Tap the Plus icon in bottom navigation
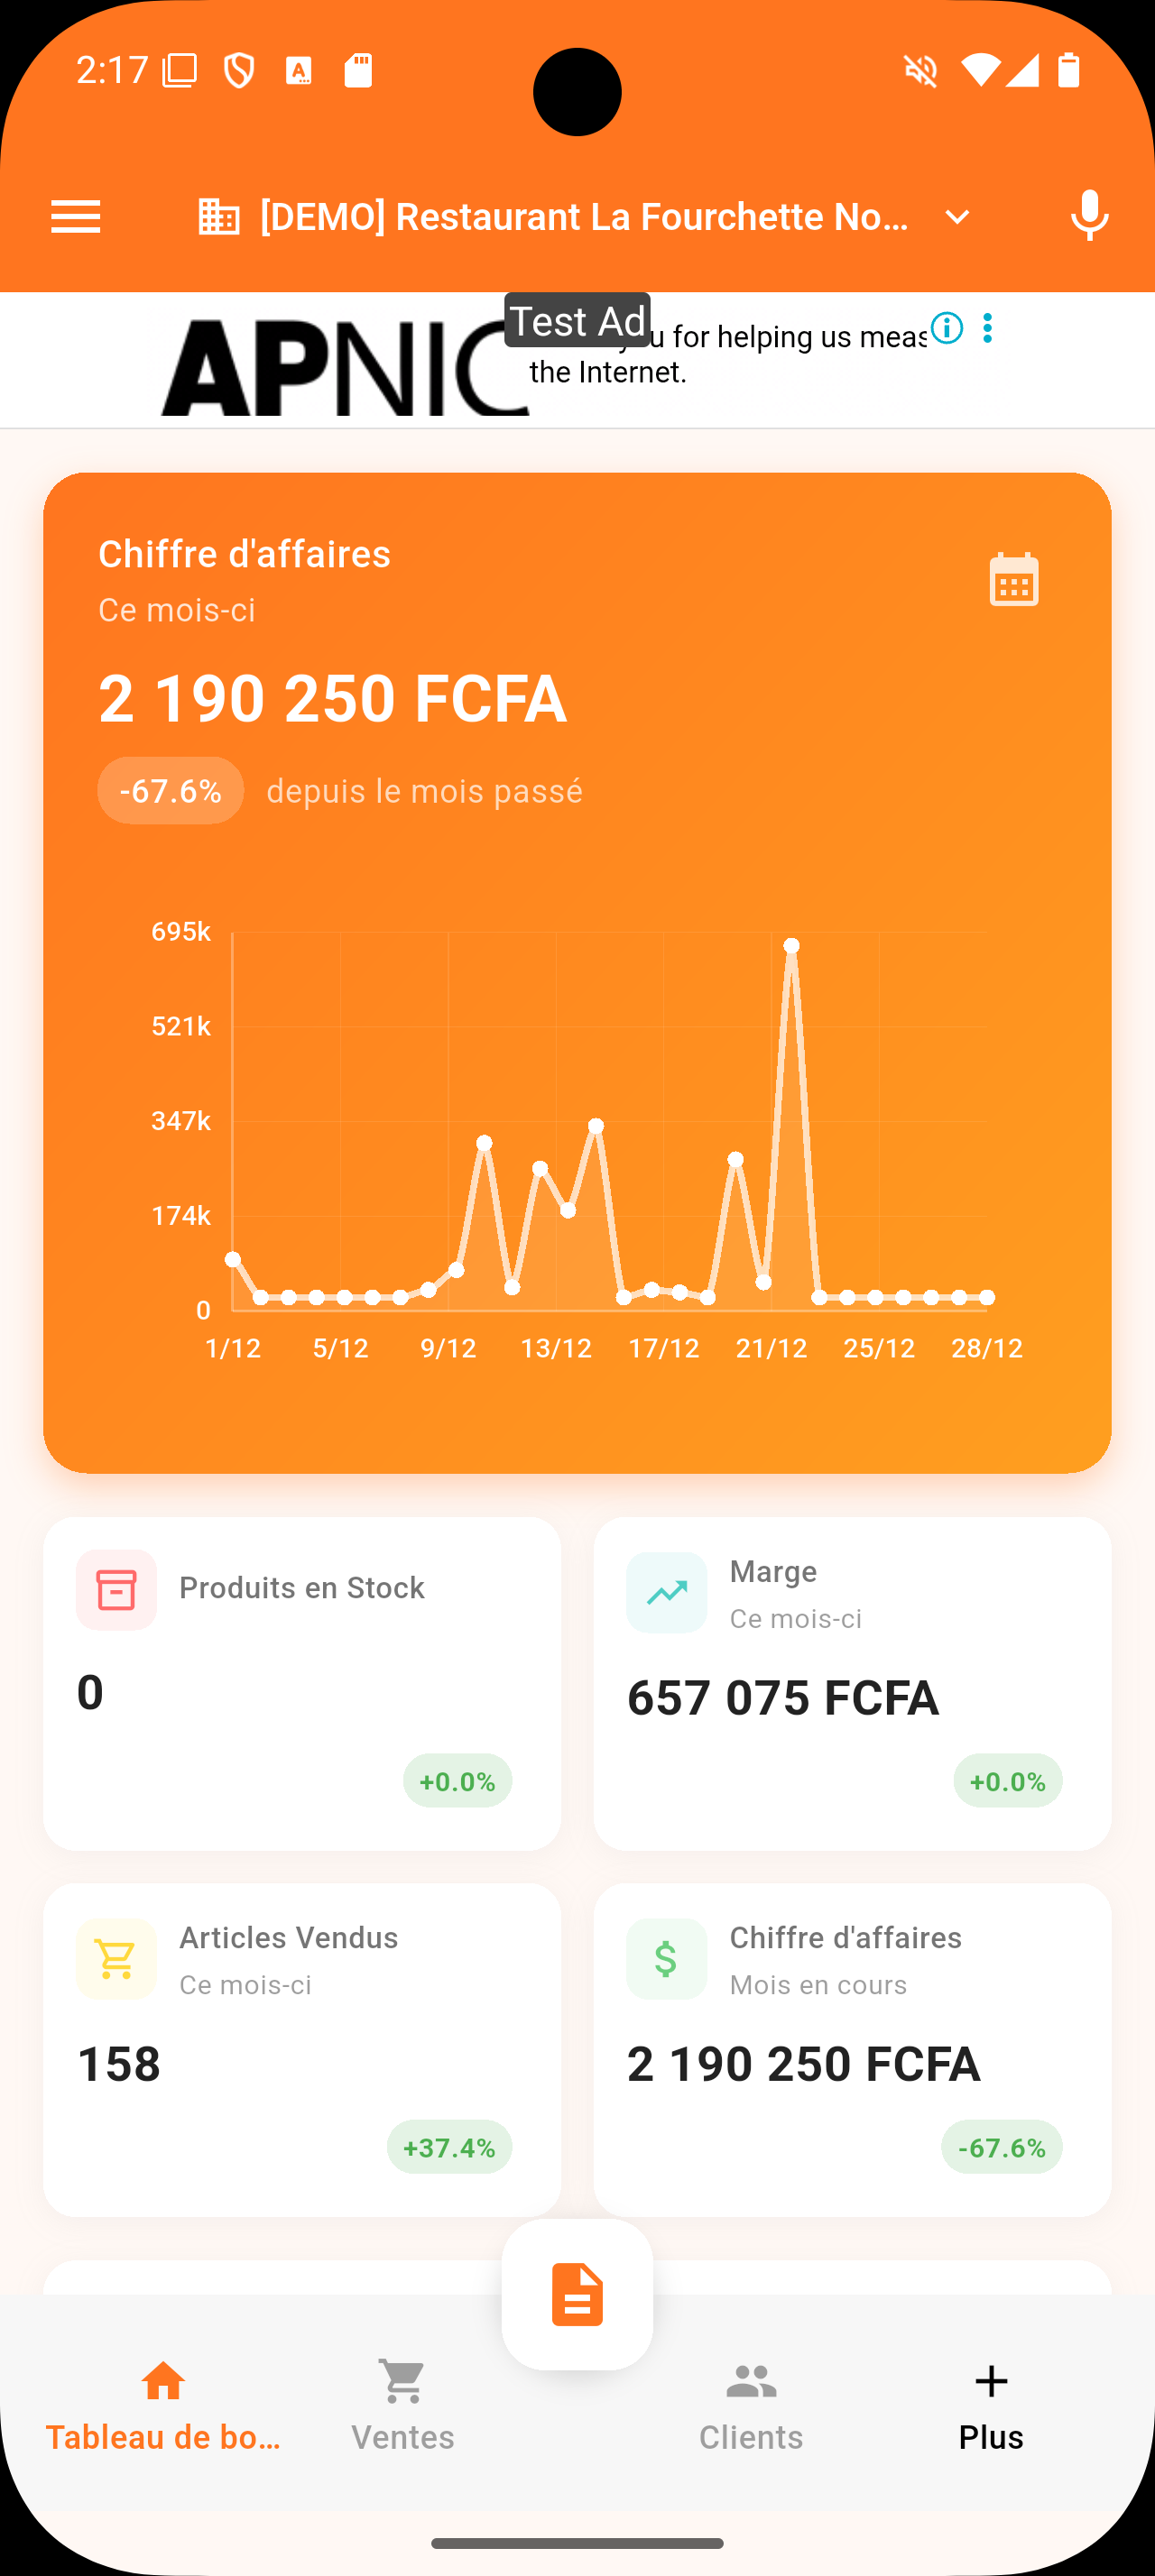 point(991,2382)
